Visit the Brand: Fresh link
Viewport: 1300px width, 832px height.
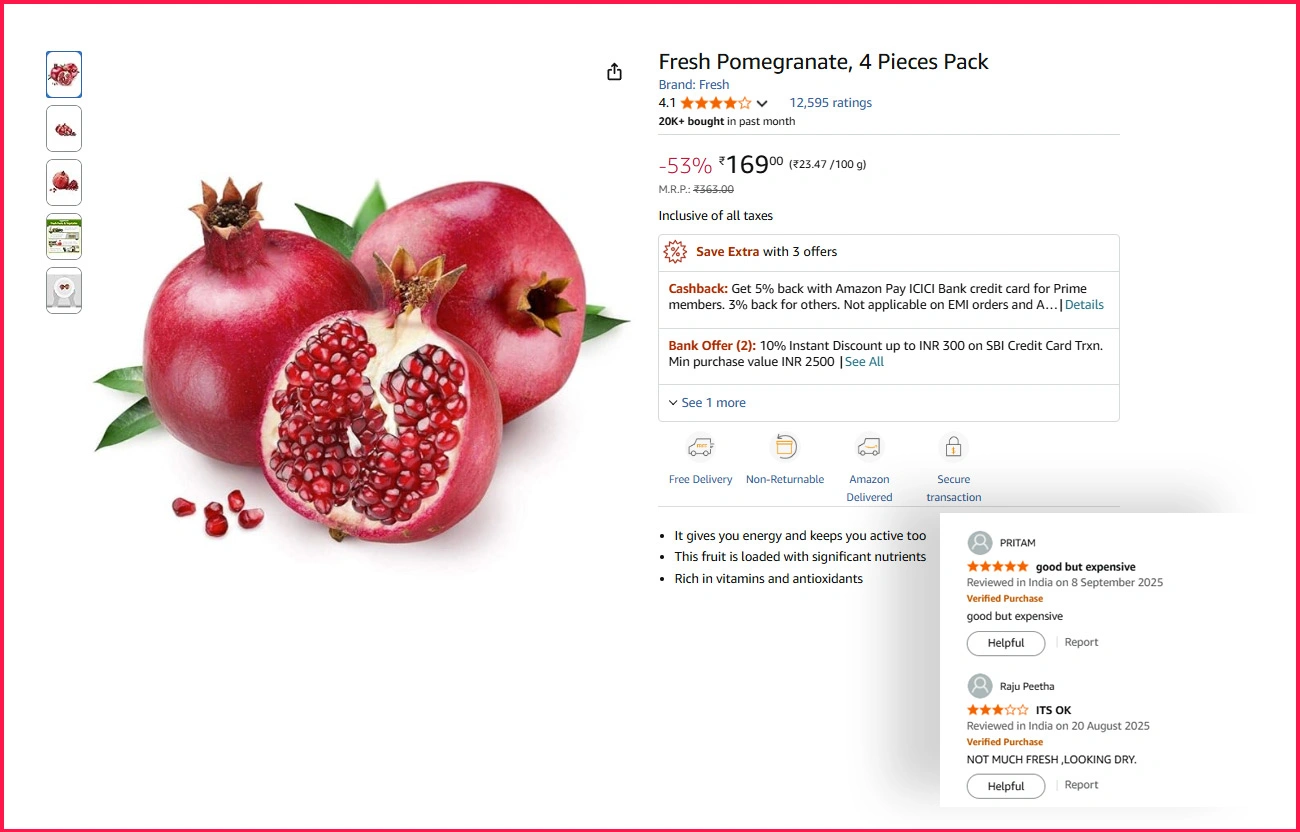coord(694,85)
